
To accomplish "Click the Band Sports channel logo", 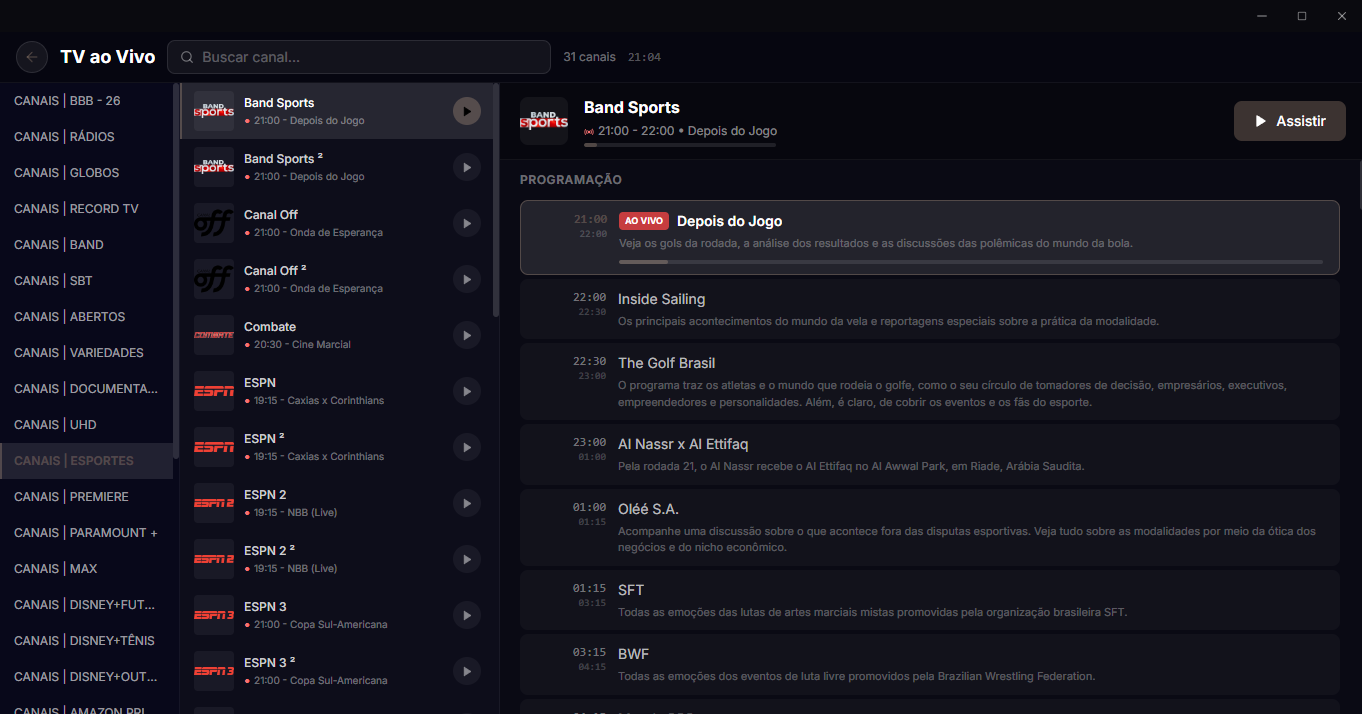I will pos(213,111).
